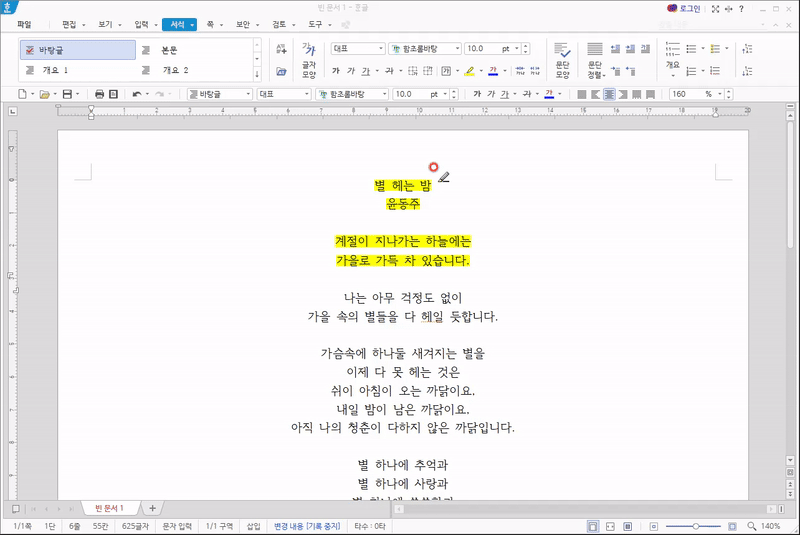Click the zoom slider handle in status bar
Image resolution: width=800 pixels, height=535 pixels.
695,526
